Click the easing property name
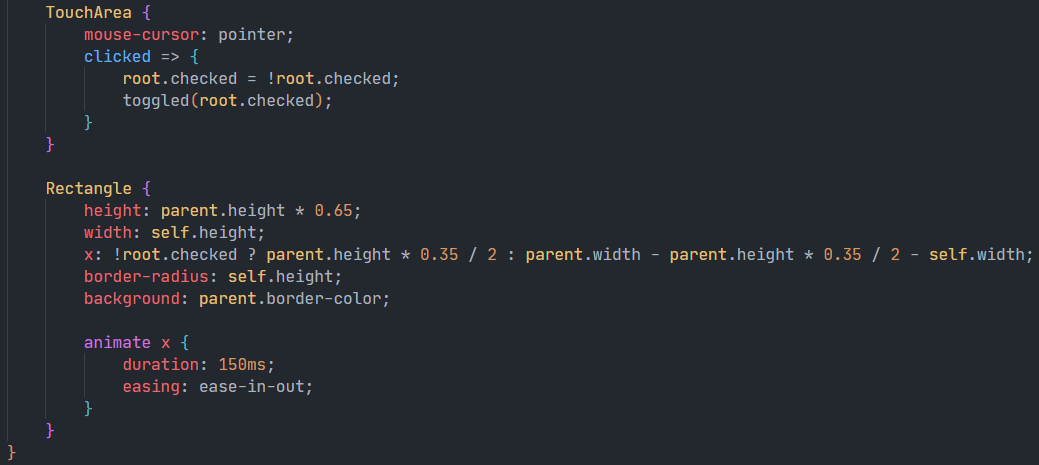 pos(151,386)
